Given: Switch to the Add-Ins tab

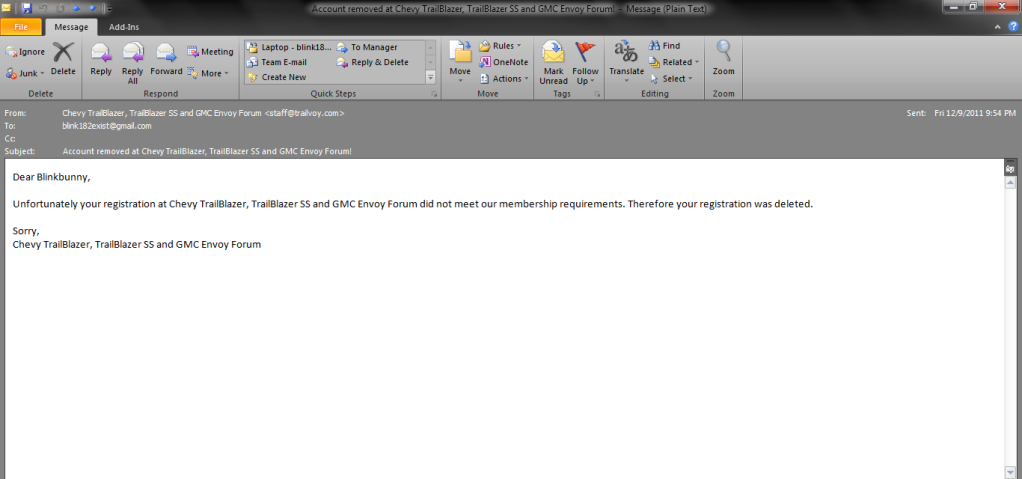Looking at the screenshot, I should click(125, 27).
